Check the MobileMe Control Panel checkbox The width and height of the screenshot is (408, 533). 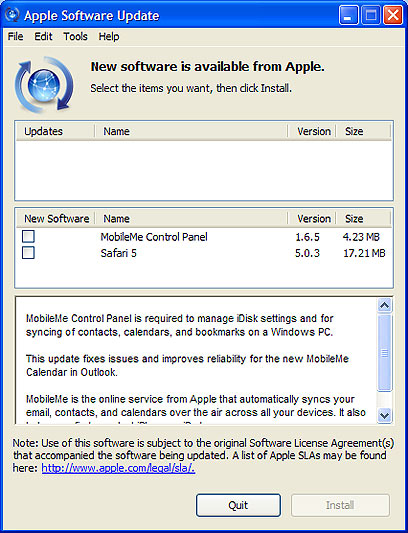click(28, 236)
